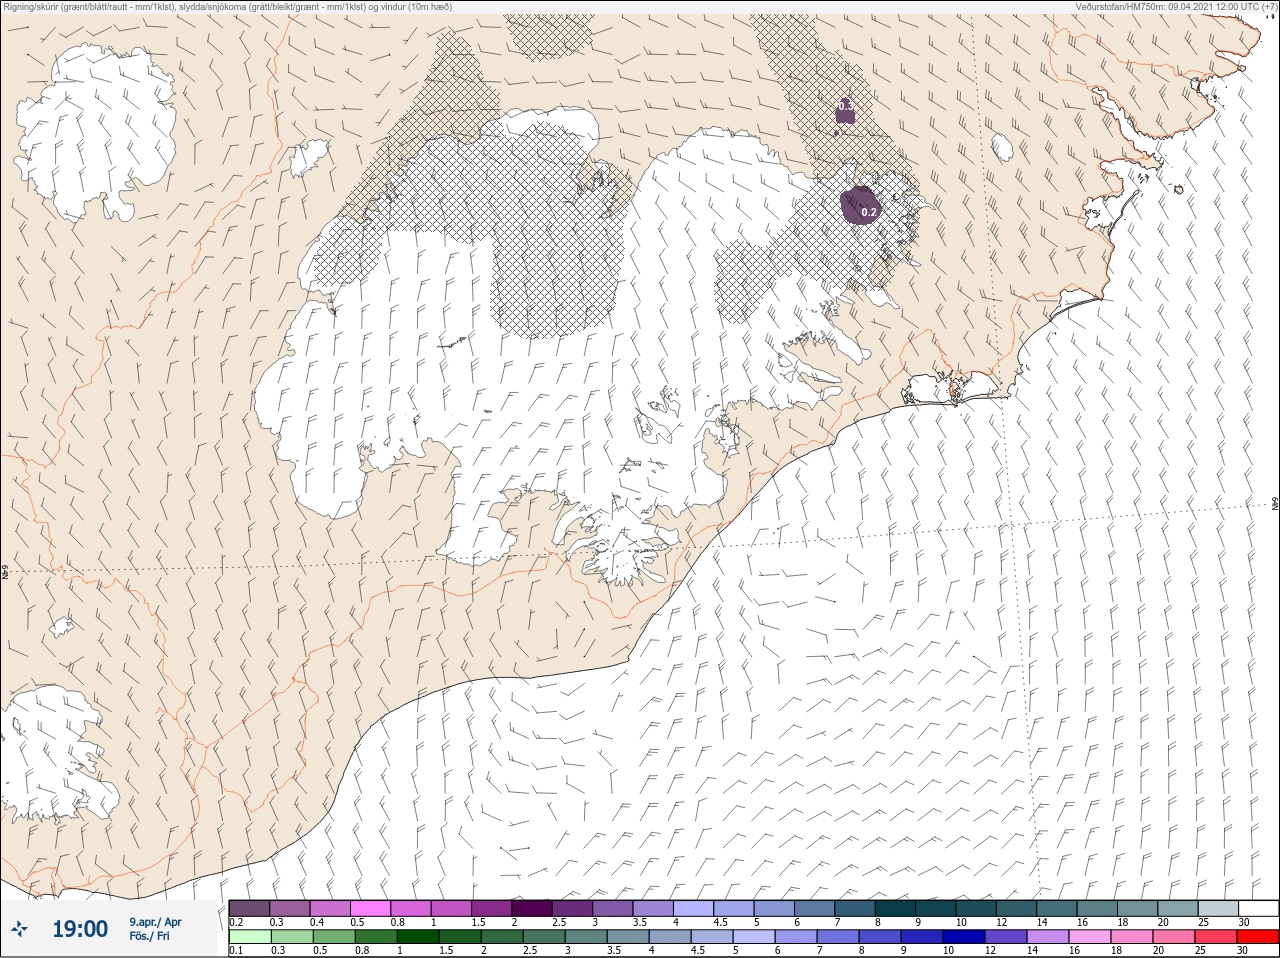Click the '30' value on the upper legend row

(1243, 922)
